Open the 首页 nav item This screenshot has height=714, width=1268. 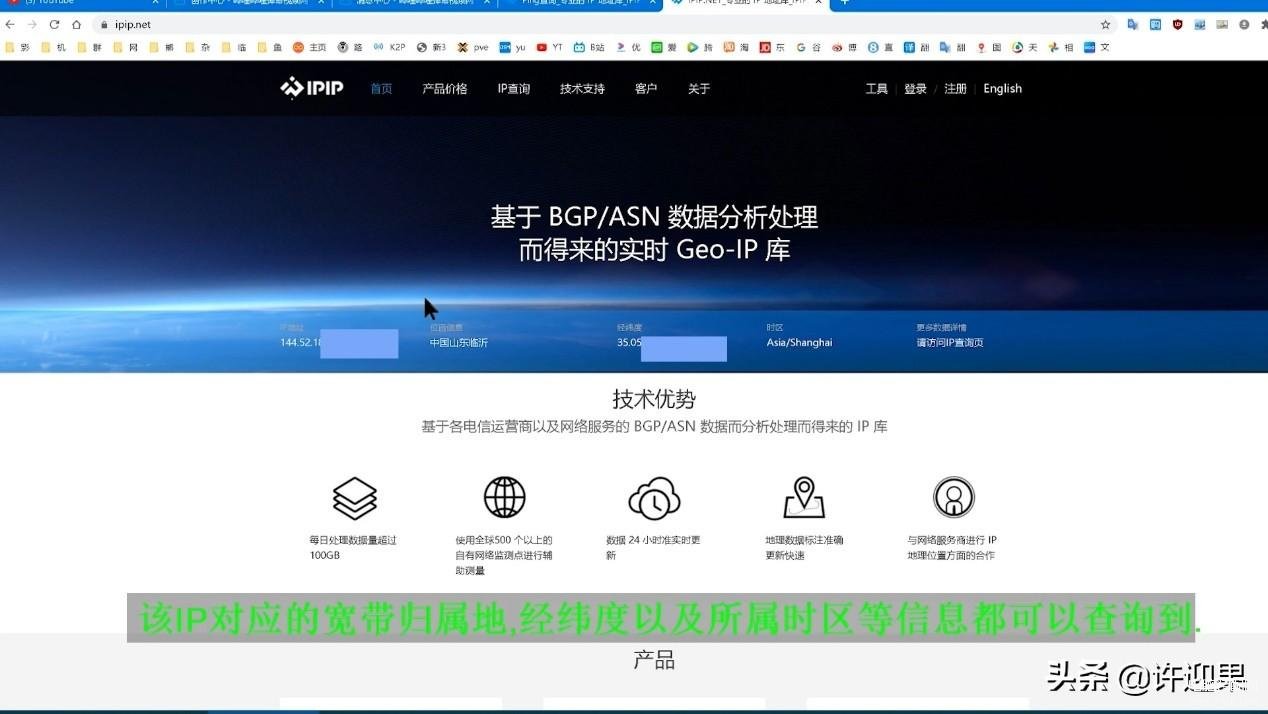pyautogui.click(x=381, y=89)
